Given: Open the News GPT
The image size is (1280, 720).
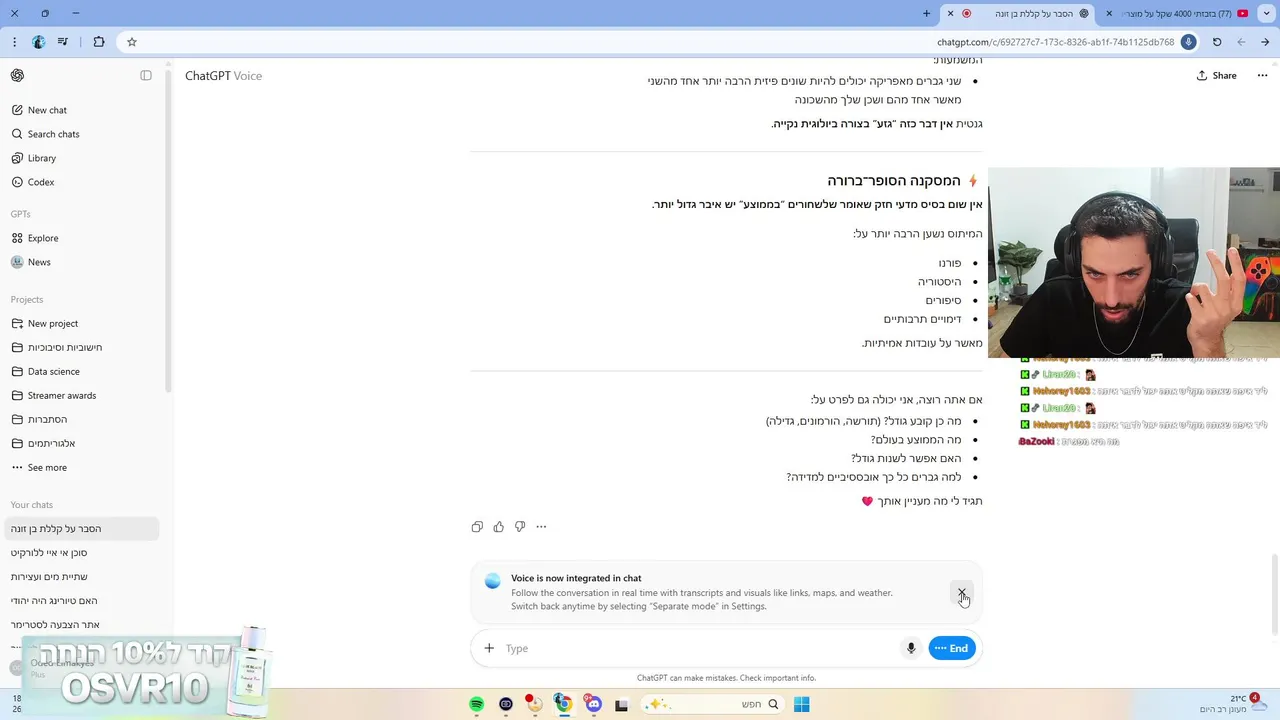Looking at the screenshot, I should click(x=82, y=262).
